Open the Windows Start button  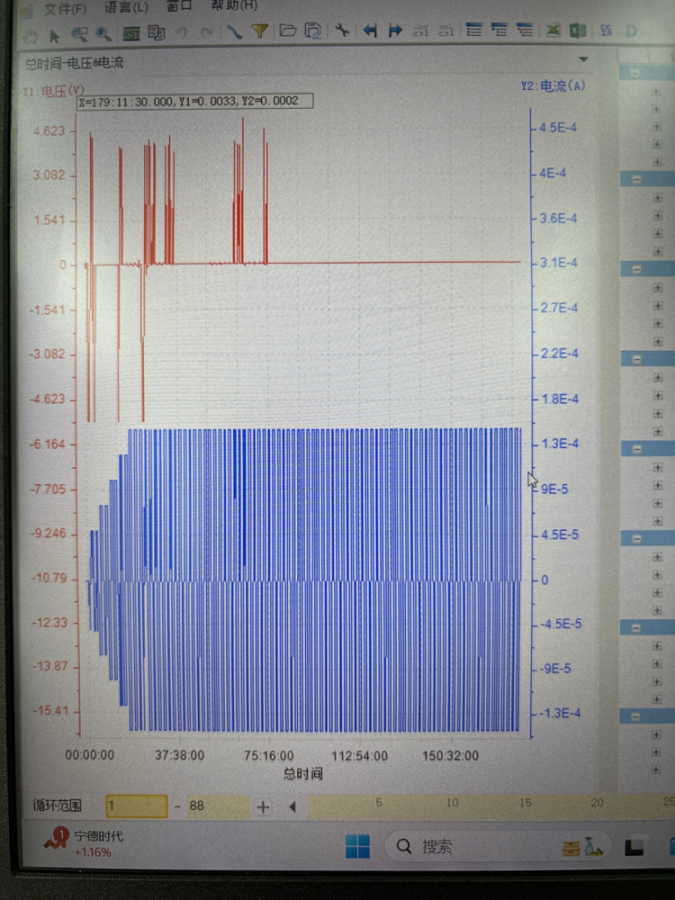(x=358, y=846)
